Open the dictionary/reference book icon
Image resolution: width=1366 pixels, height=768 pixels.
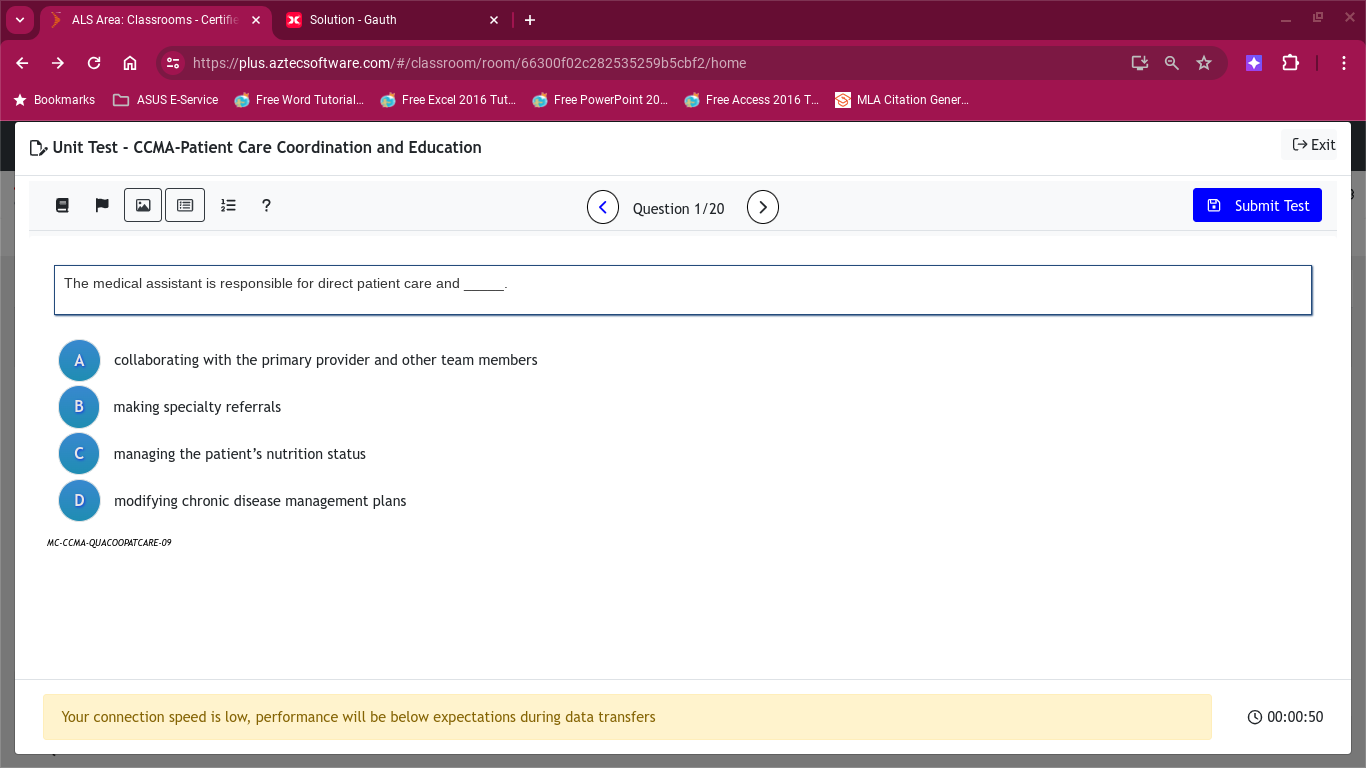point(62,204)
